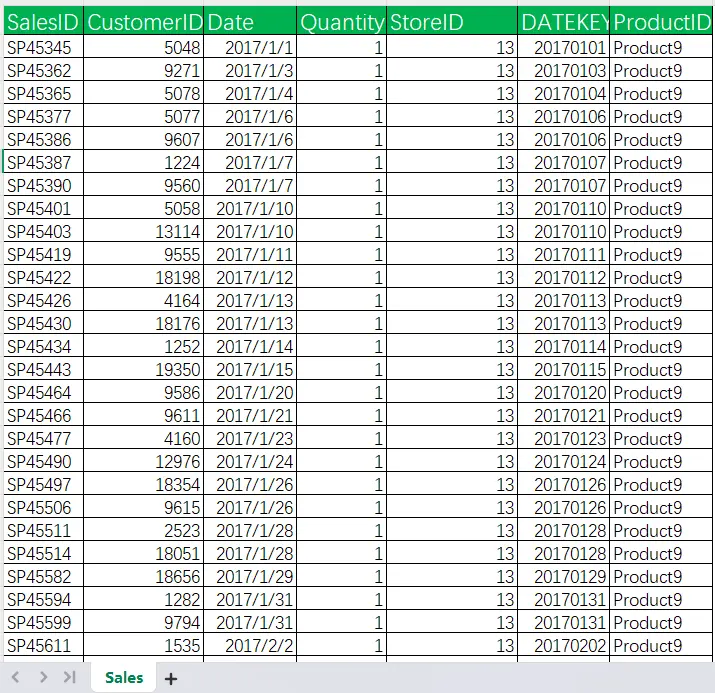715x693 pixels.
Task: Select cell with SalesID SP45422
Action: coord(43,276)
